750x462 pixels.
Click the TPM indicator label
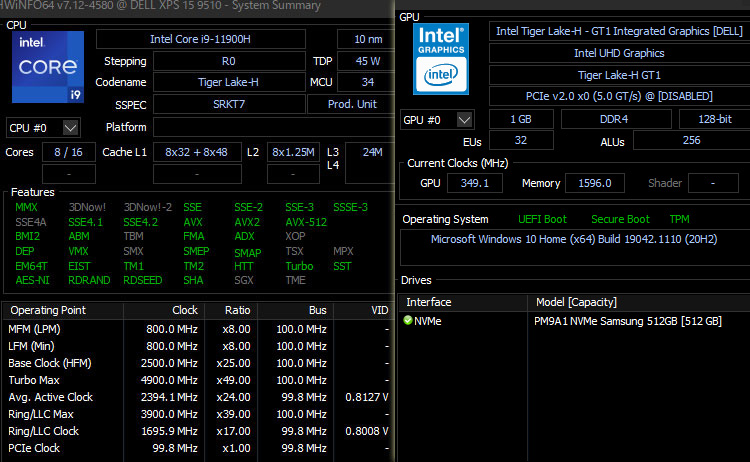pyautogui.click(x=679, y=219)
